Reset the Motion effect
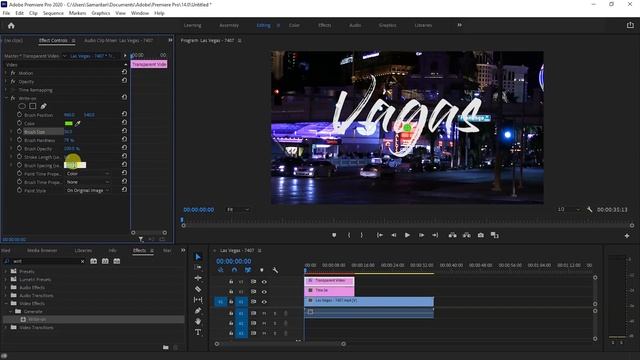This screenshot has height=360, width=640. tap(124, 72)
